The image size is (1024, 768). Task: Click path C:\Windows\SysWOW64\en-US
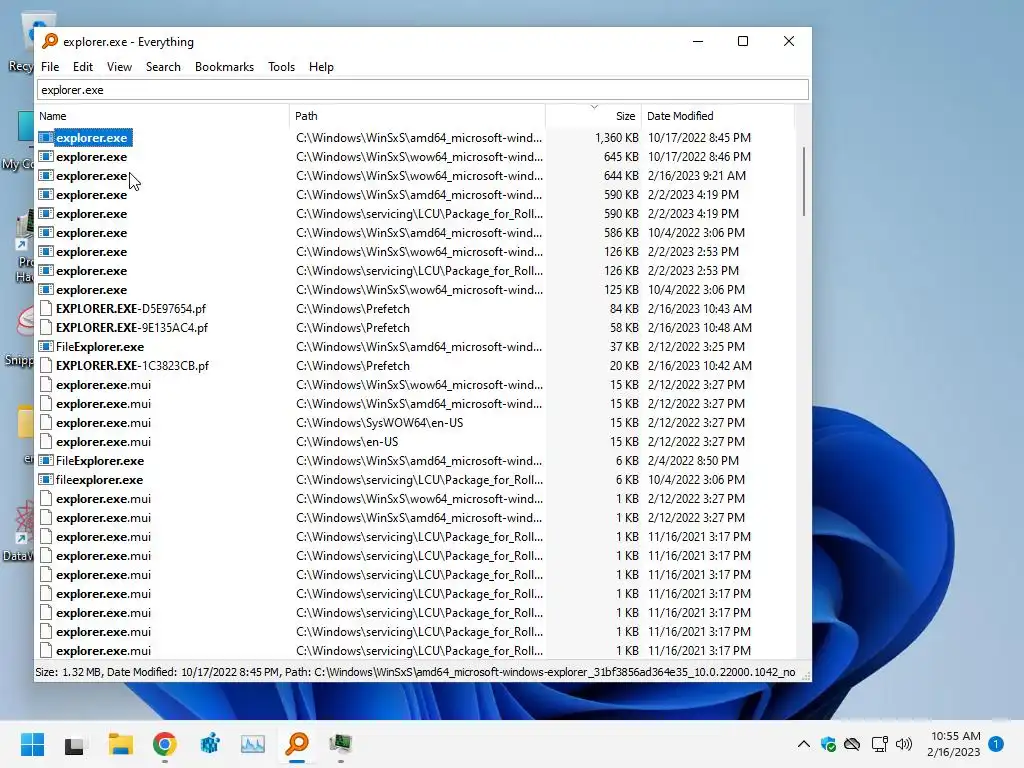379,423
